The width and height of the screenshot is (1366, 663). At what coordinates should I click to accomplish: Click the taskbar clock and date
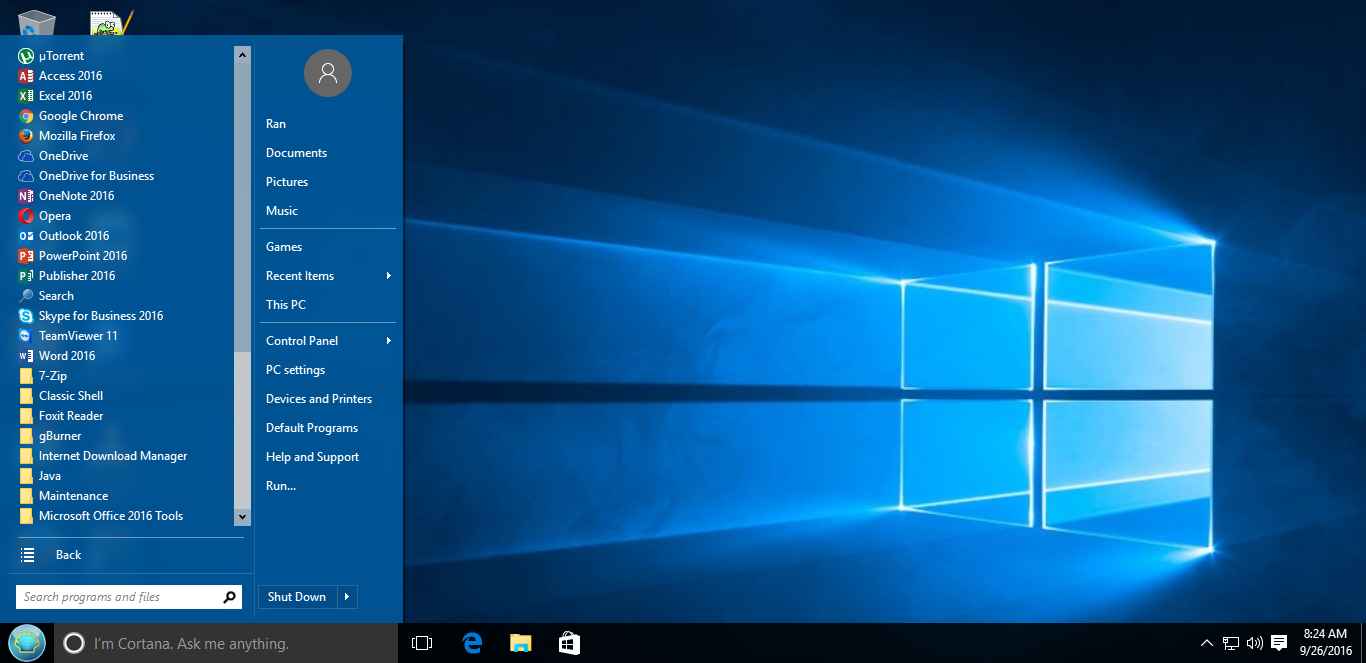click(x=1325, y=643)
